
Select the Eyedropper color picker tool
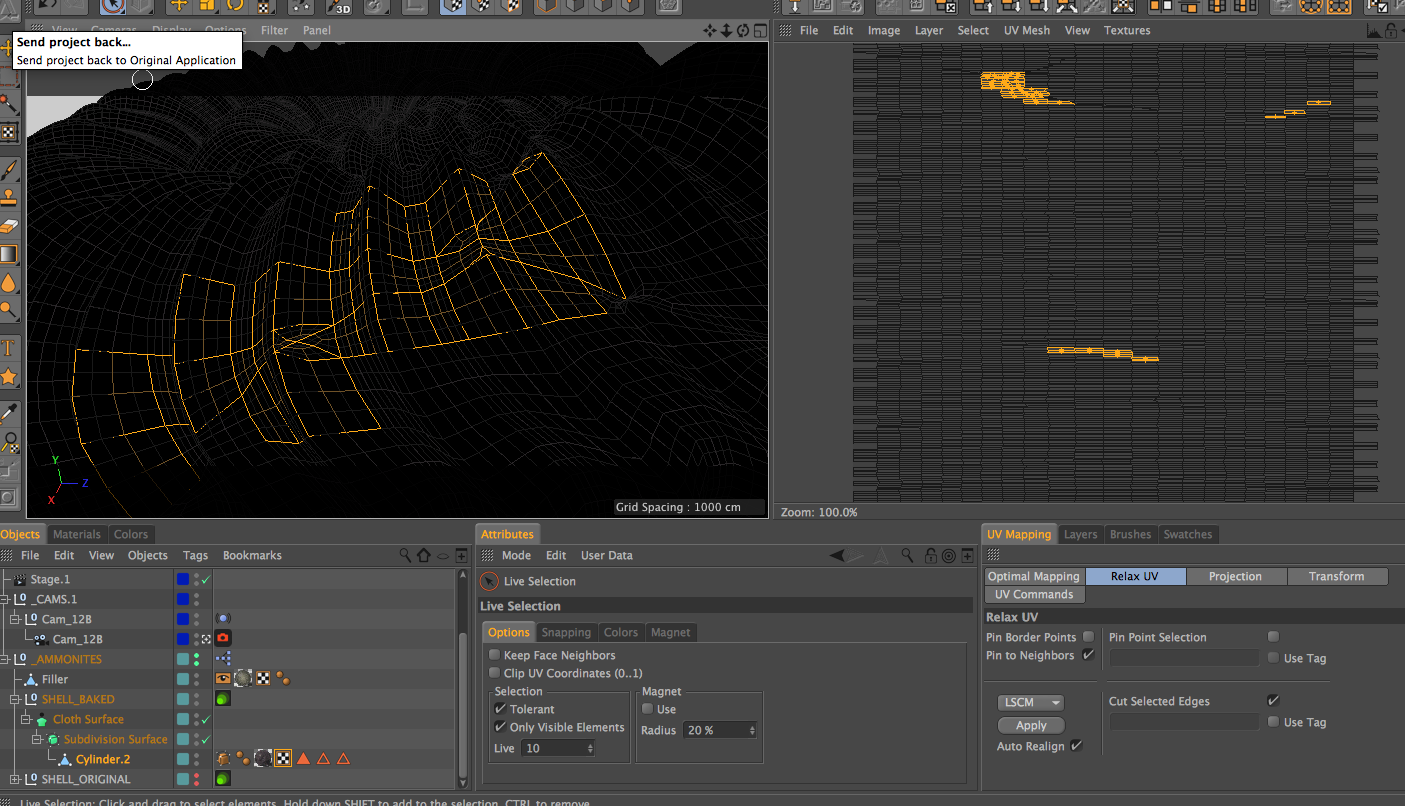click(x=8, y=412)
